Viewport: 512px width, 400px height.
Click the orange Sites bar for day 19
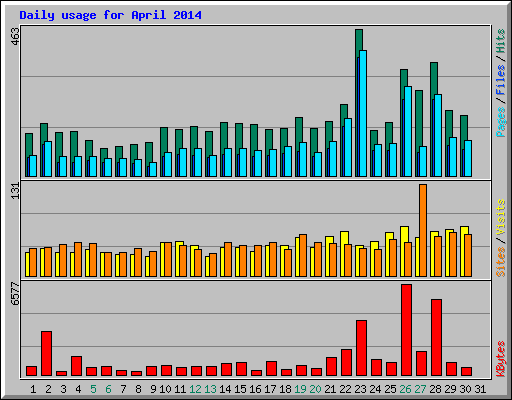303,255
